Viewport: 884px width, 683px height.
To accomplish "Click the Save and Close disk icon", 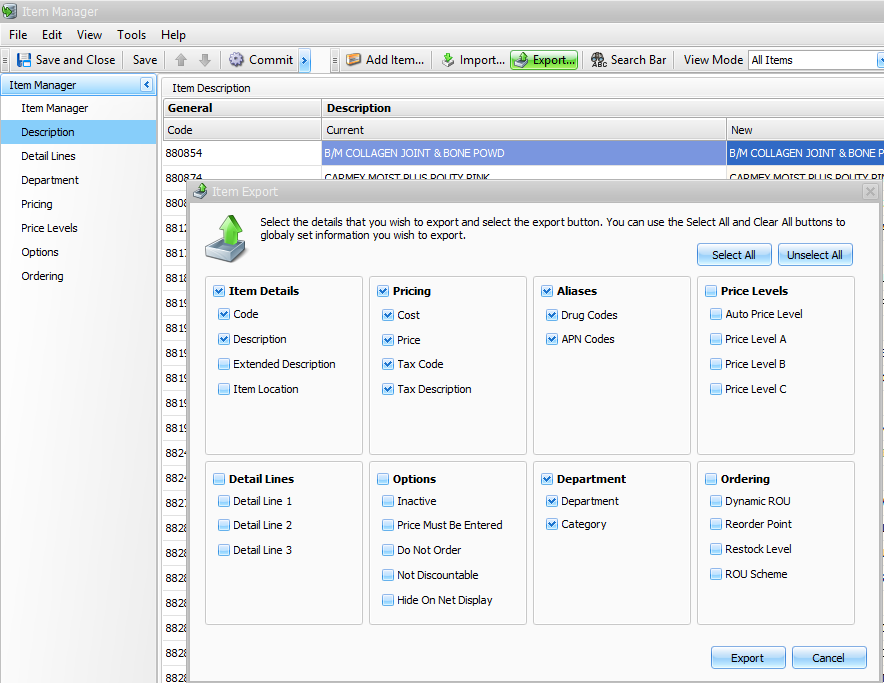I will 24,60.
